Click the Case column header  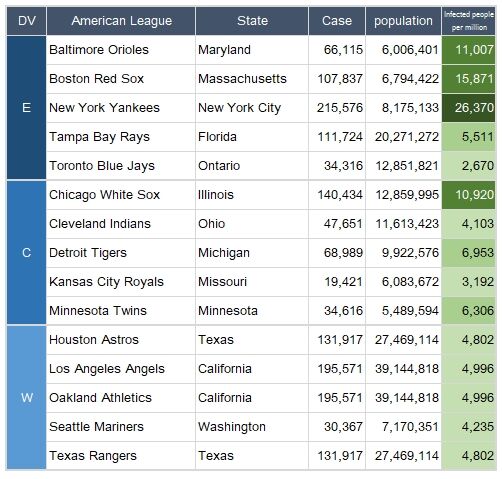[x=337, y=21]
